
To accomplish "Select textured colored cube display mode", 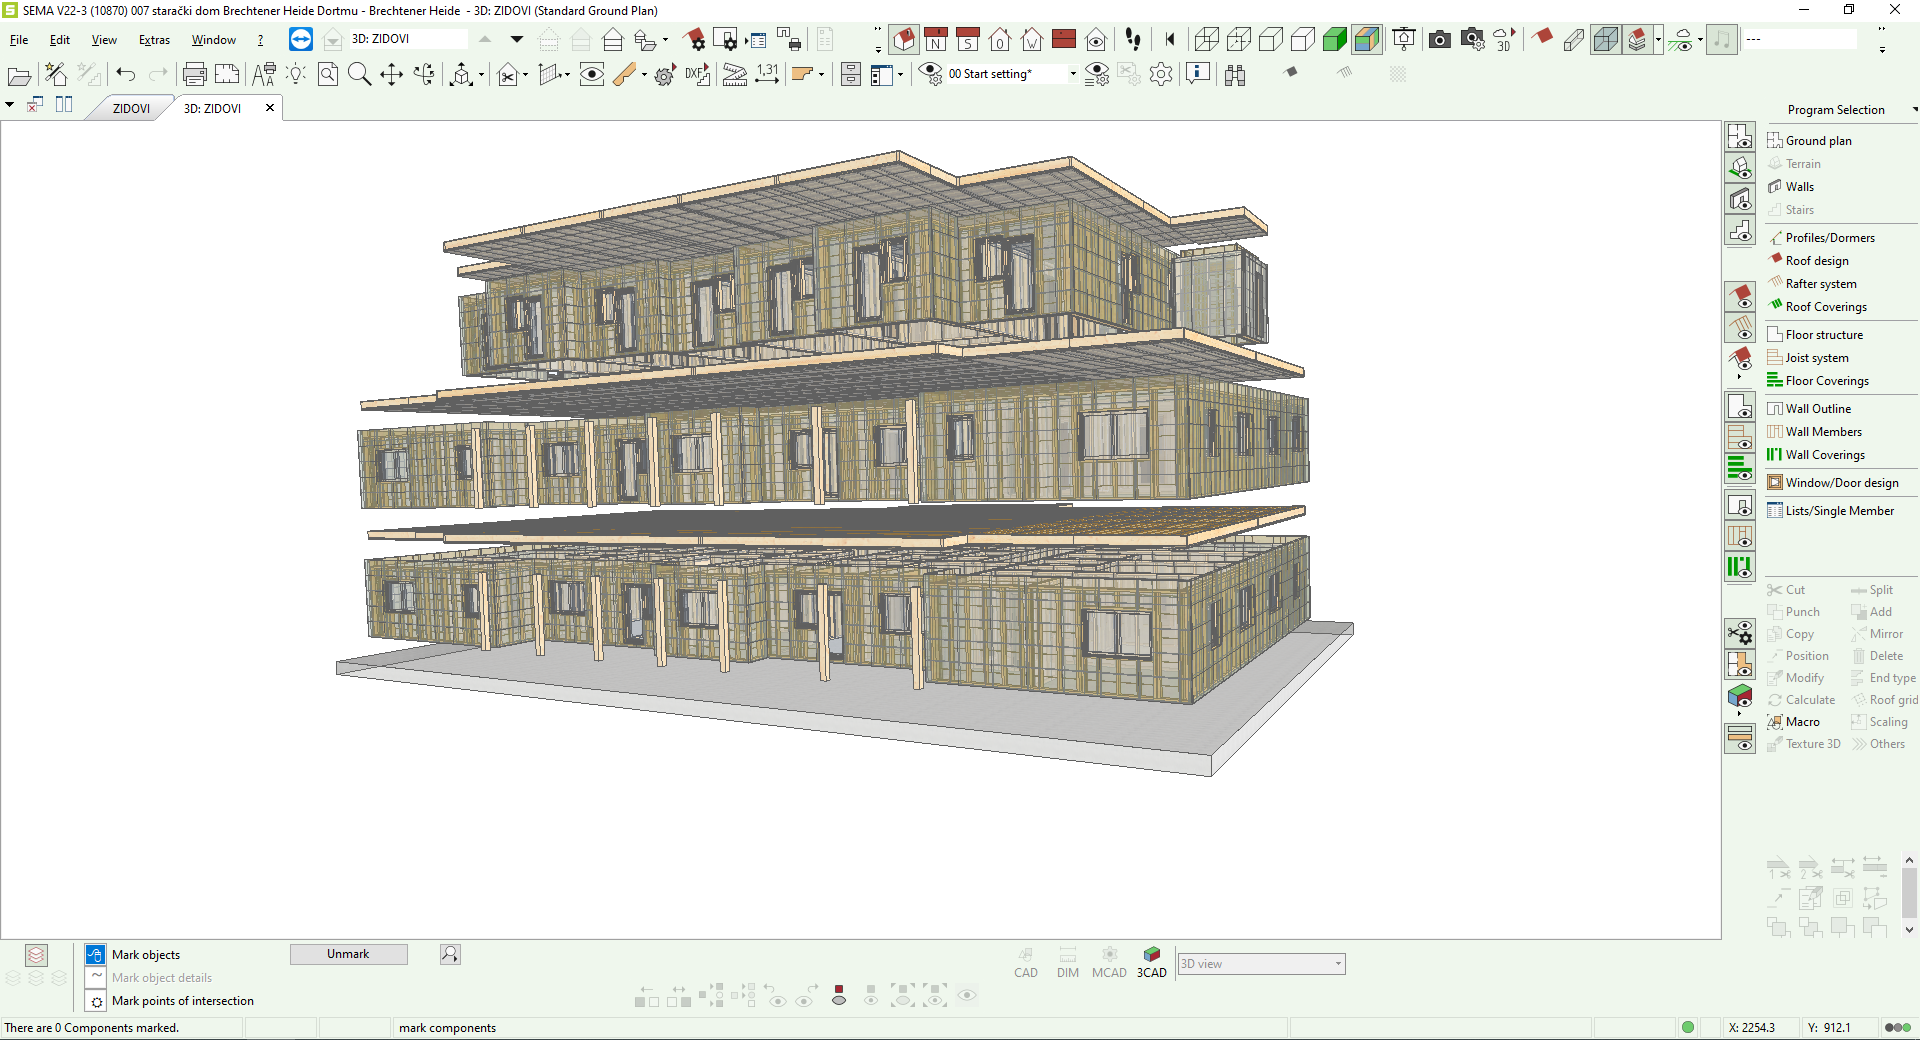I will click(1367, 39).
